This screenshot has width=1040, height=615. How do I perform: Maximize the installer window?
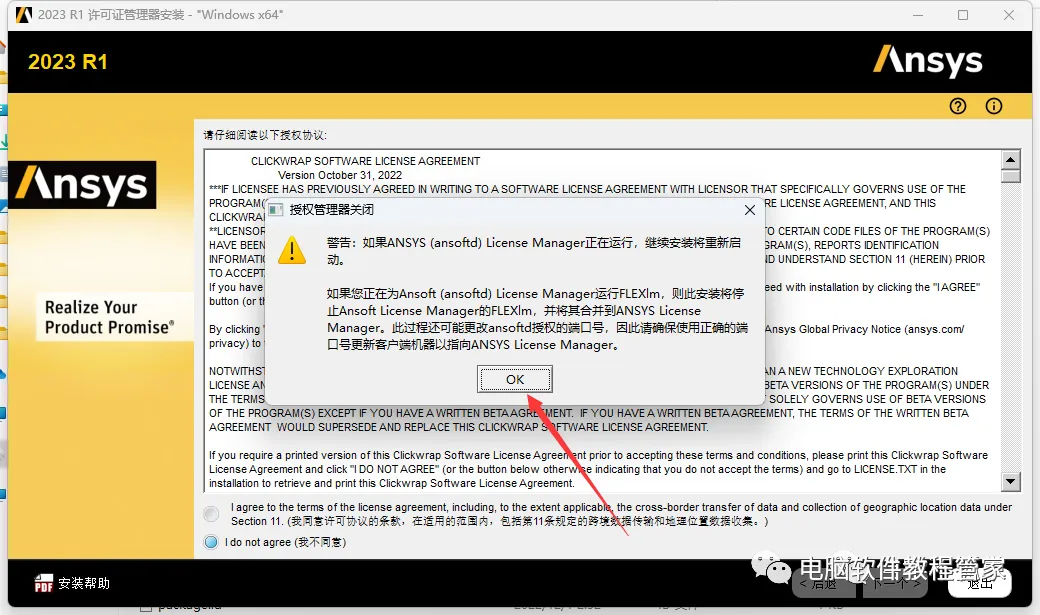963,15
